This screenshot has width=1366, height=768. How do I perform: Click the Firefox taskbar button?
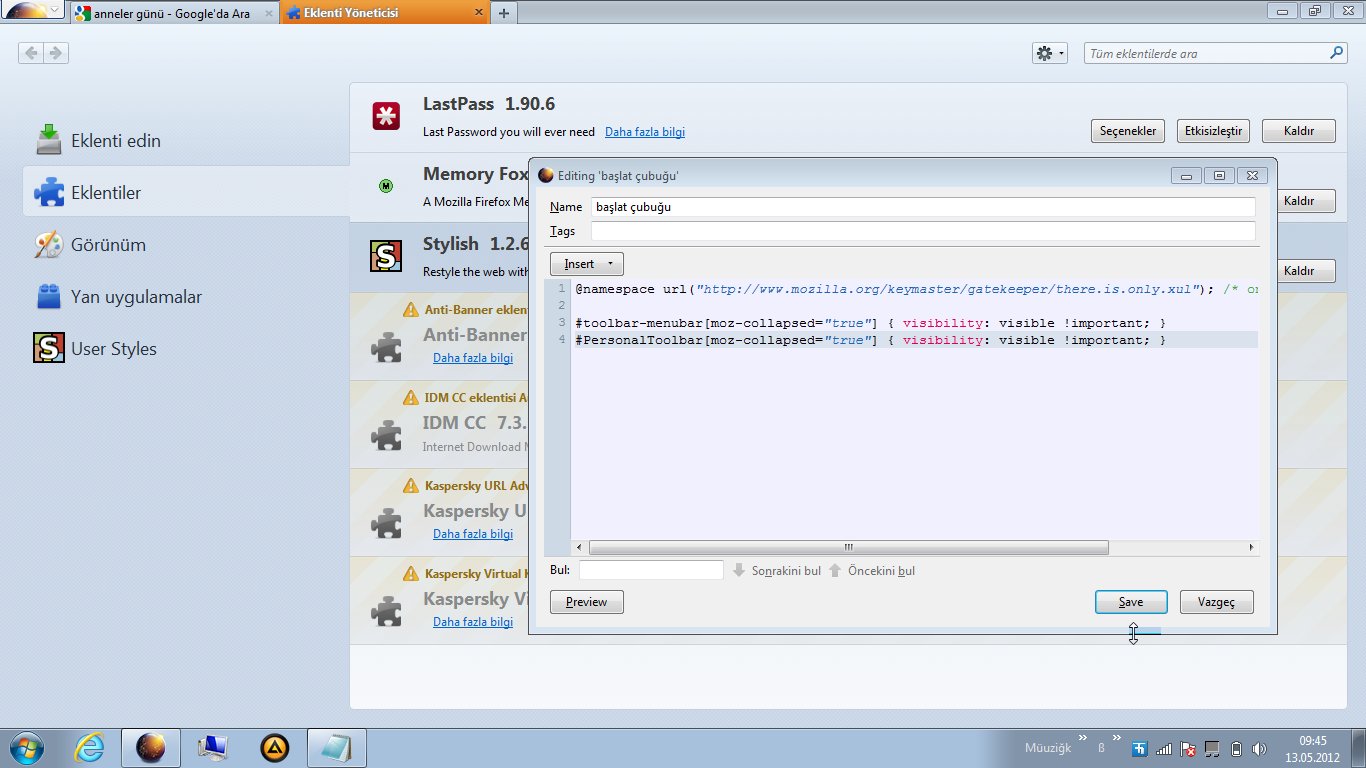(x=151, y=748)
